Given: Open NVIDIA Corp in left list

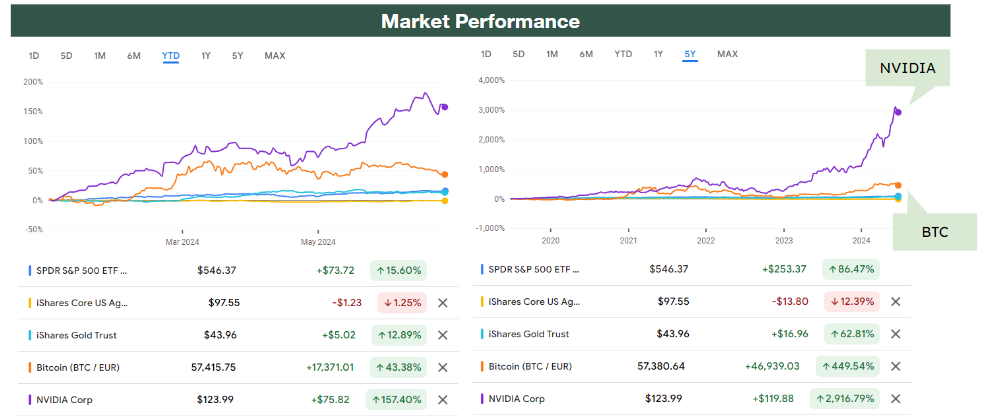Looking at the screenshot, I should coord(63,399).
